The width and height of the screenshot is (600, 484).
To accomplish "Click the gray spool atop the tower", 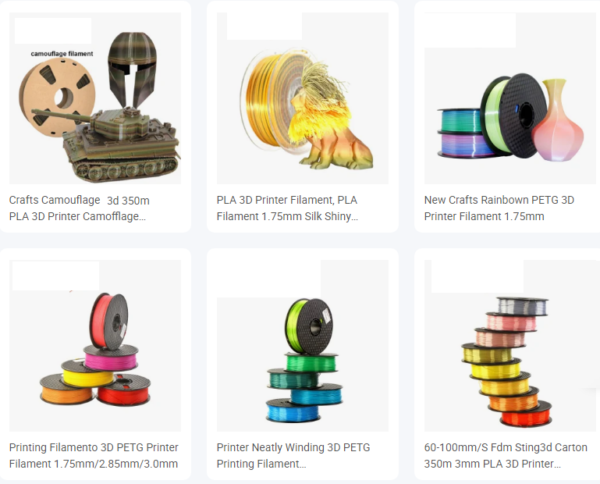I will tap(523, 306).
